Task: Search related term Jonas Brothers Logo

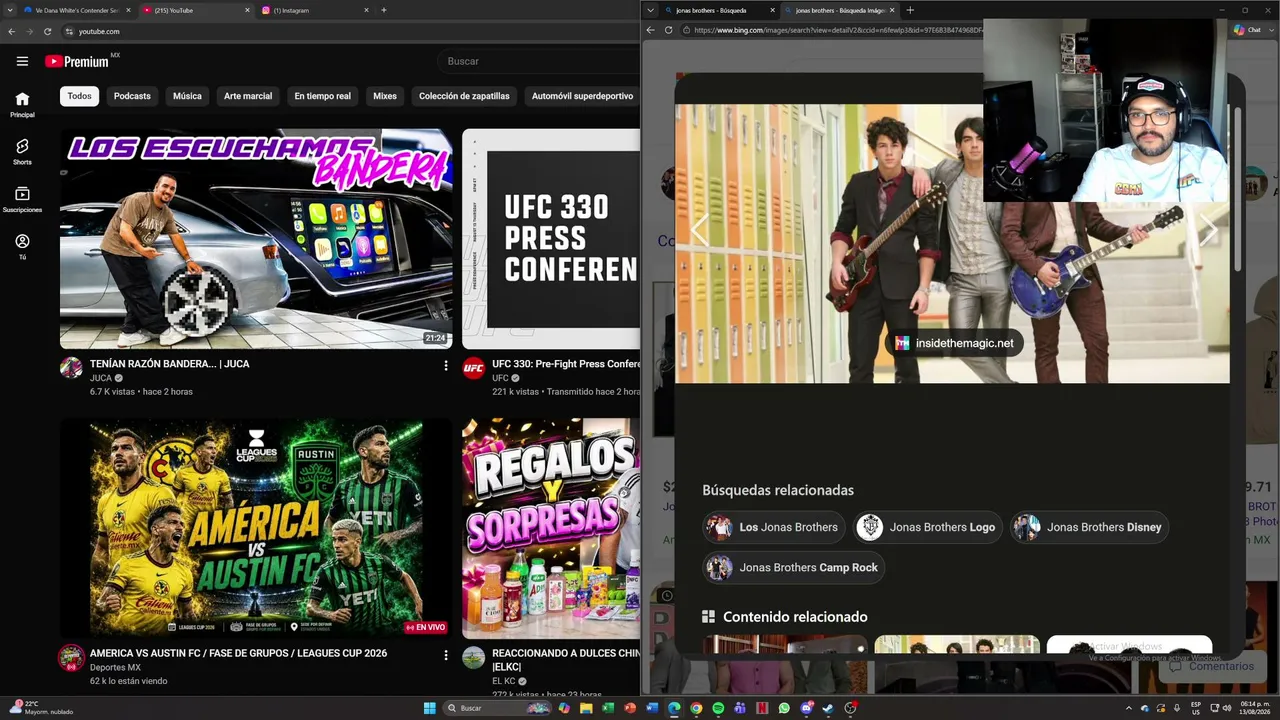Action: click(x=929, y=527)
